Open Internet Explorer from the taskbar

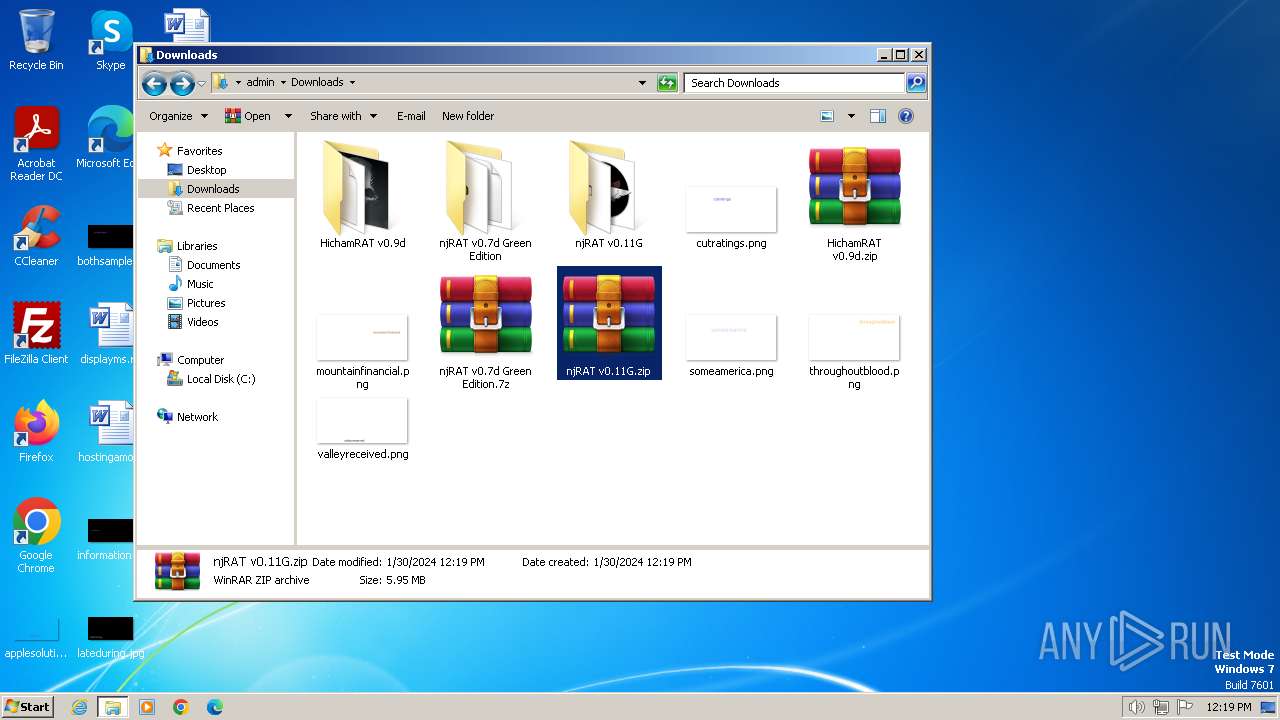pyautogui.click(x=80, y=707)
